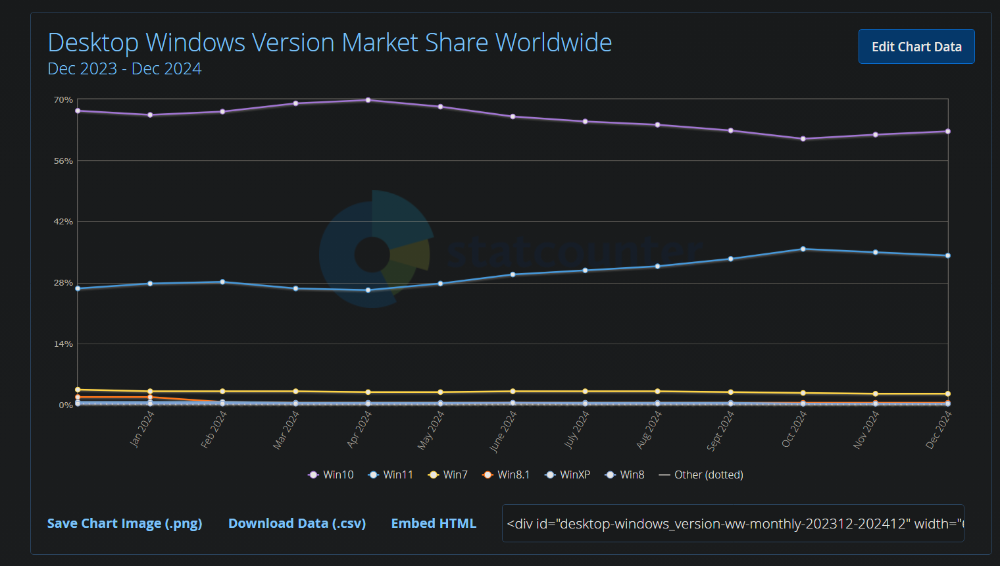Screen dimensions: 1000x566
Task: Open the Embed HTML link
Action: click(x=434, y=523)
